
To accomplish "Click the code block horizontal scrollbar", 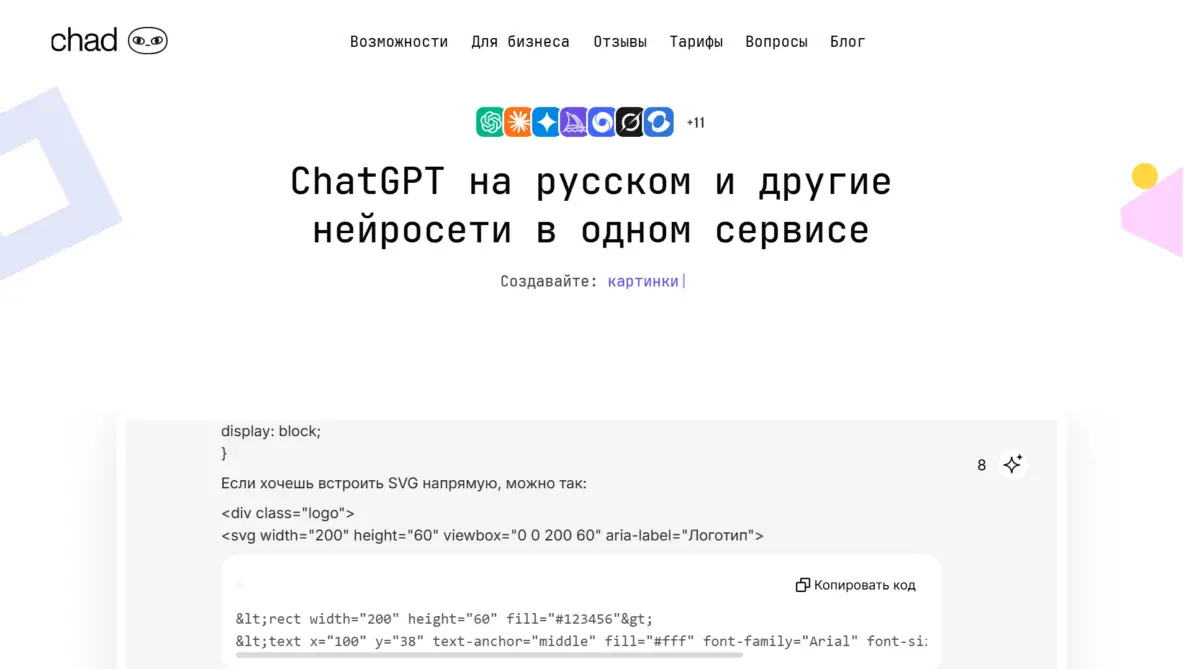I will 489,655.
